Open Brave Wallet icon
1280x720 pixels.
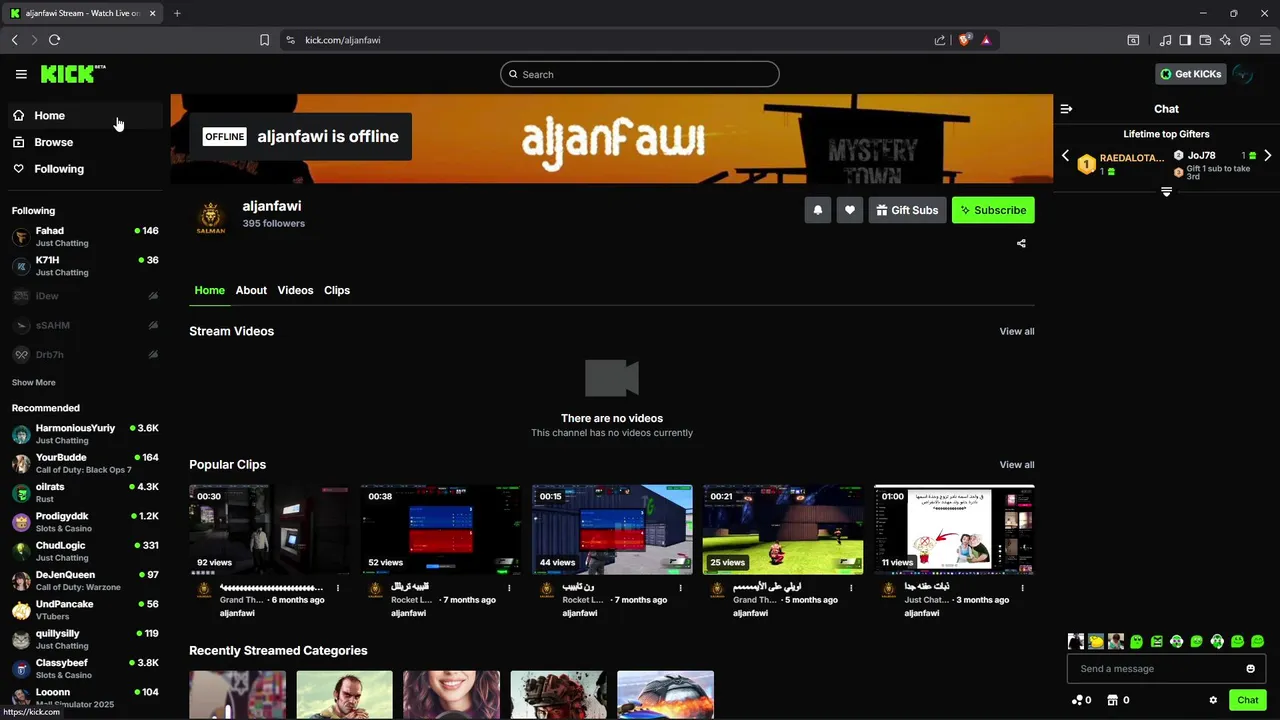[1205, 40]
